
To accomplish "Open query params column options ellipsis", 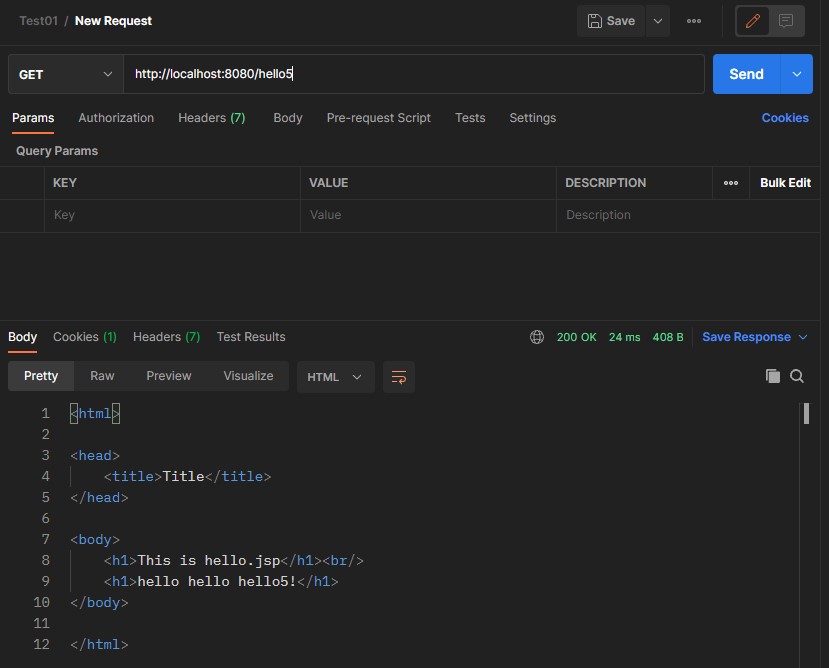I will 731,183.
